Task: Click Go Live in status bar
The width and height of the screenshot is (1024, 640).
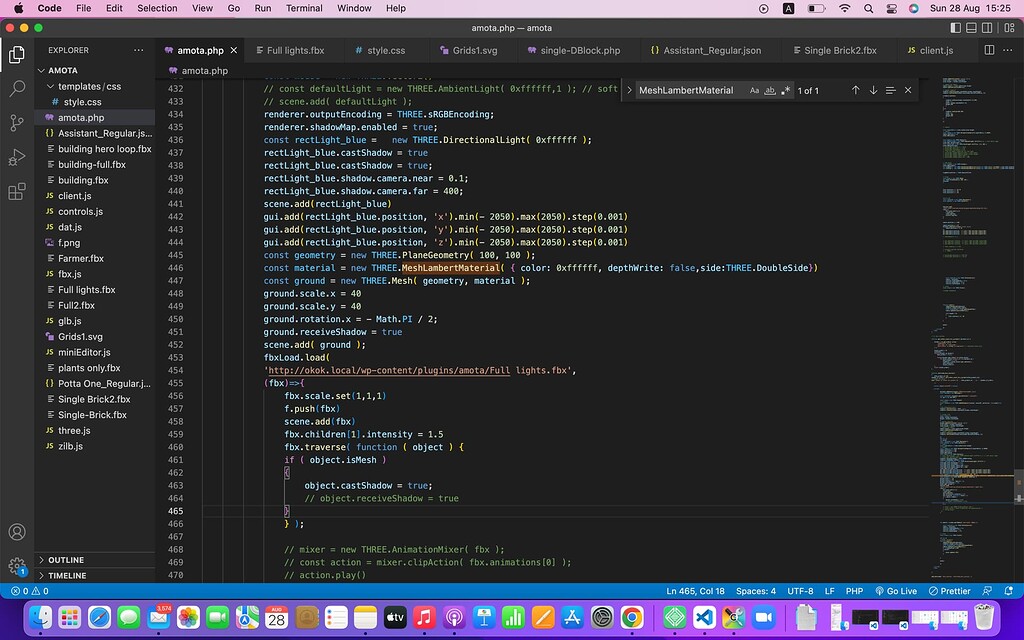Action: [x=895, y=591]
